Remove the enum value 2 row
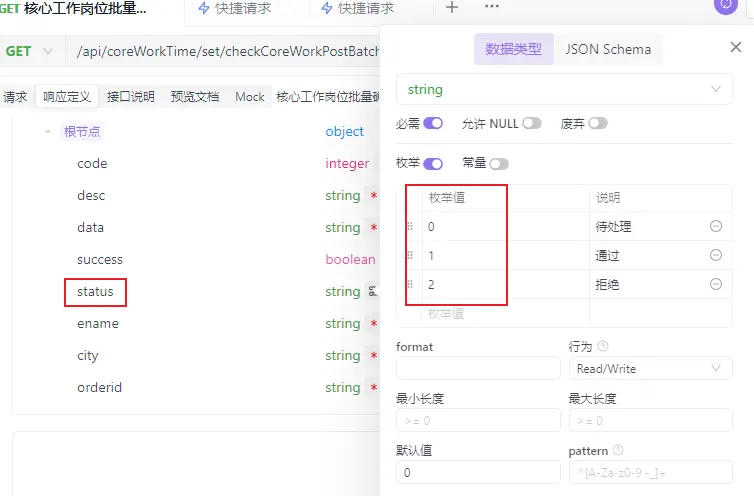Screen dimensions: 754x496 pyautogui.click(x=716, y=284)
